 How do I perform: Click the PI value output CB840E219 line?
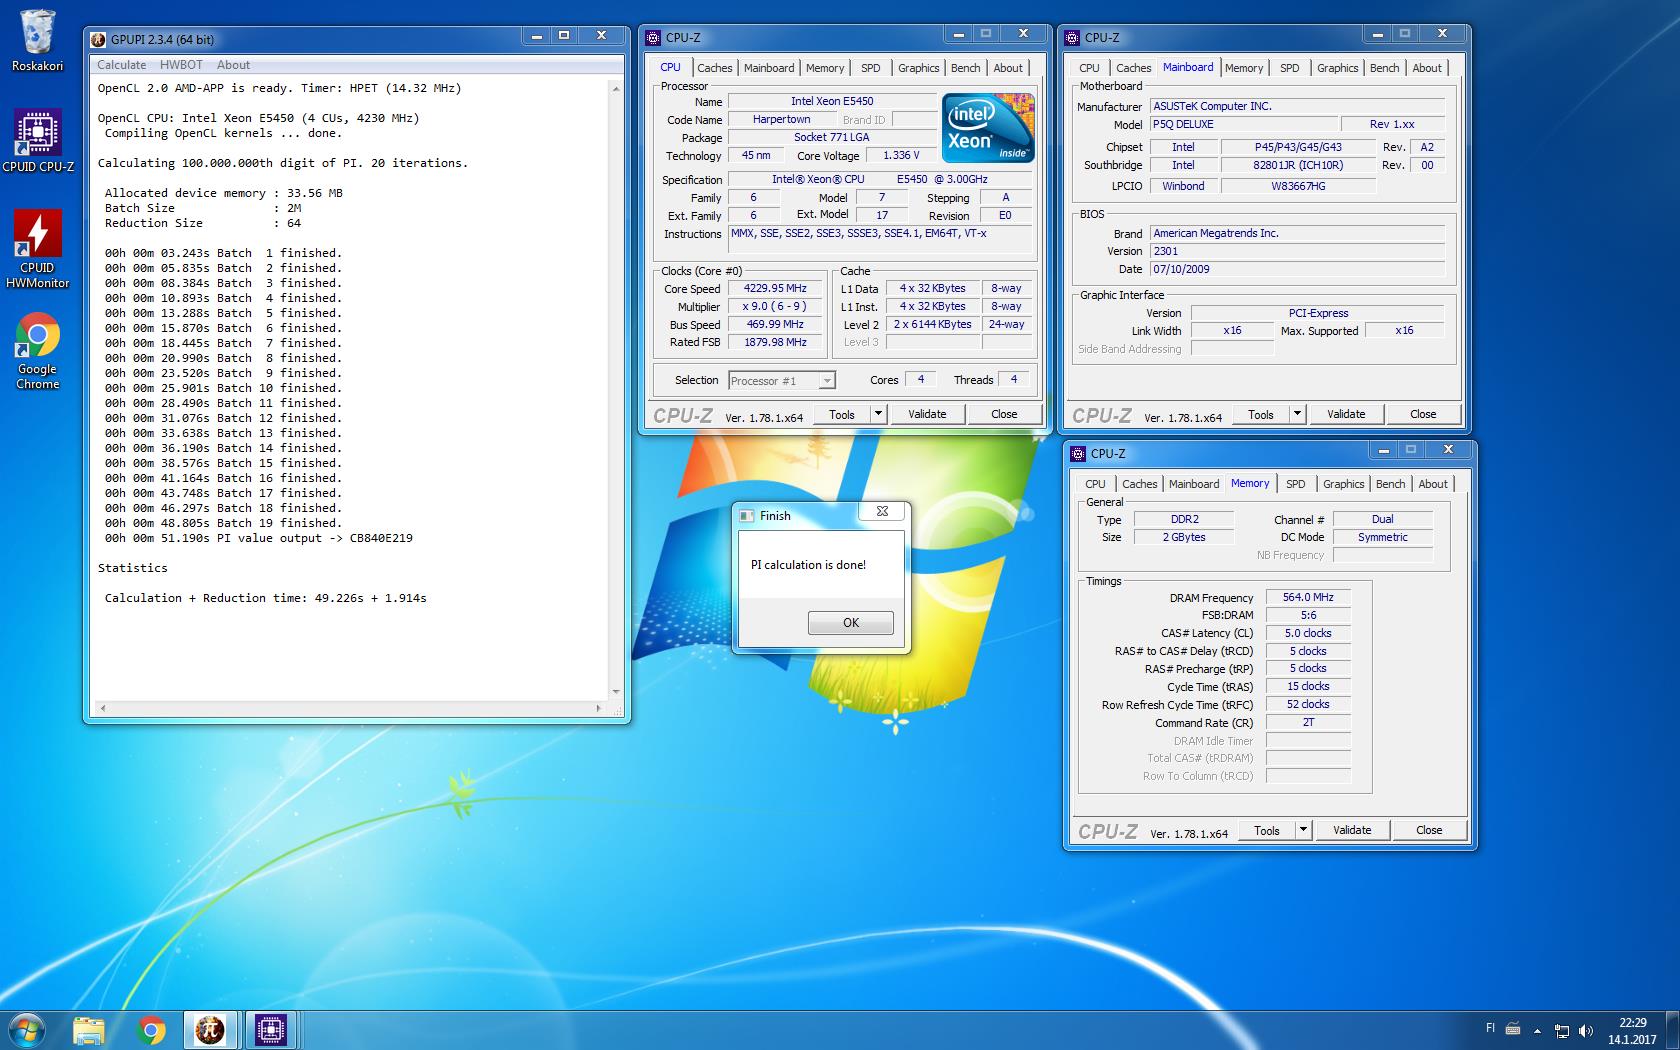258,538
